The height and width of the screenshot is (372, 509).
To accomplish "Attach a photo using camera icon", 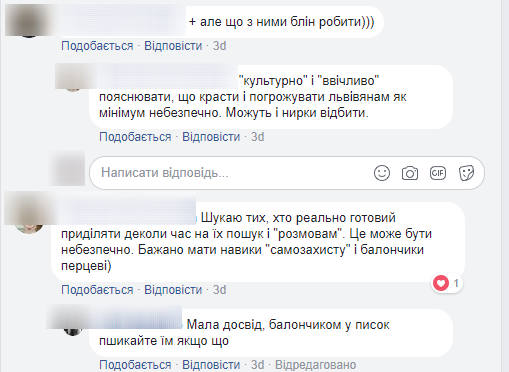I will click(410, 173).
